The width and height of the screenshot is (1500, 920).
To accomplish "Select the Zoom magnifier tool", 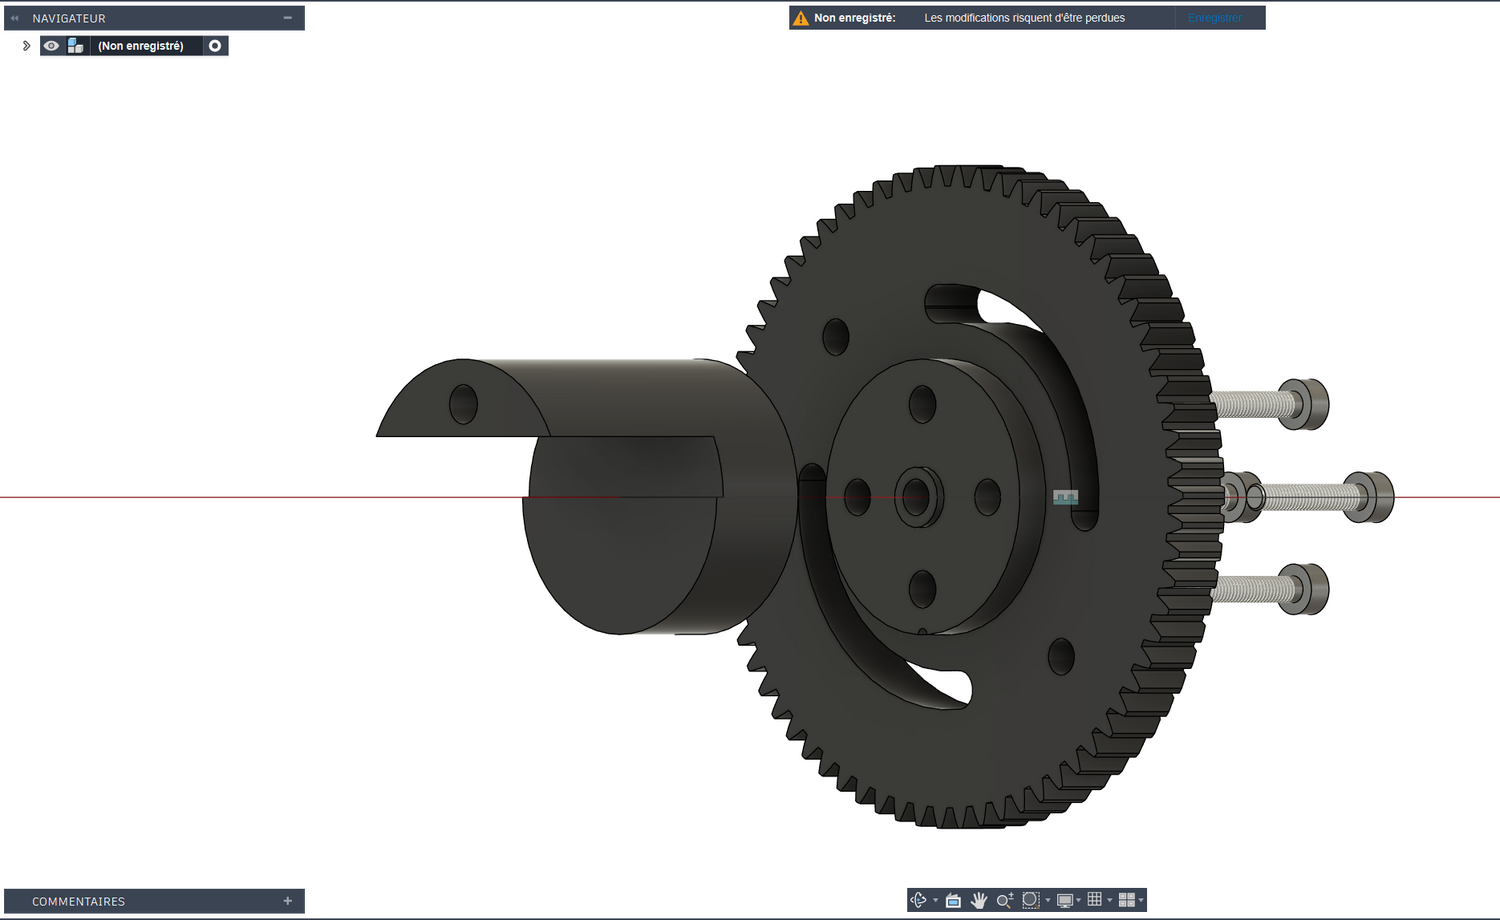I will tap(1005, 900).
